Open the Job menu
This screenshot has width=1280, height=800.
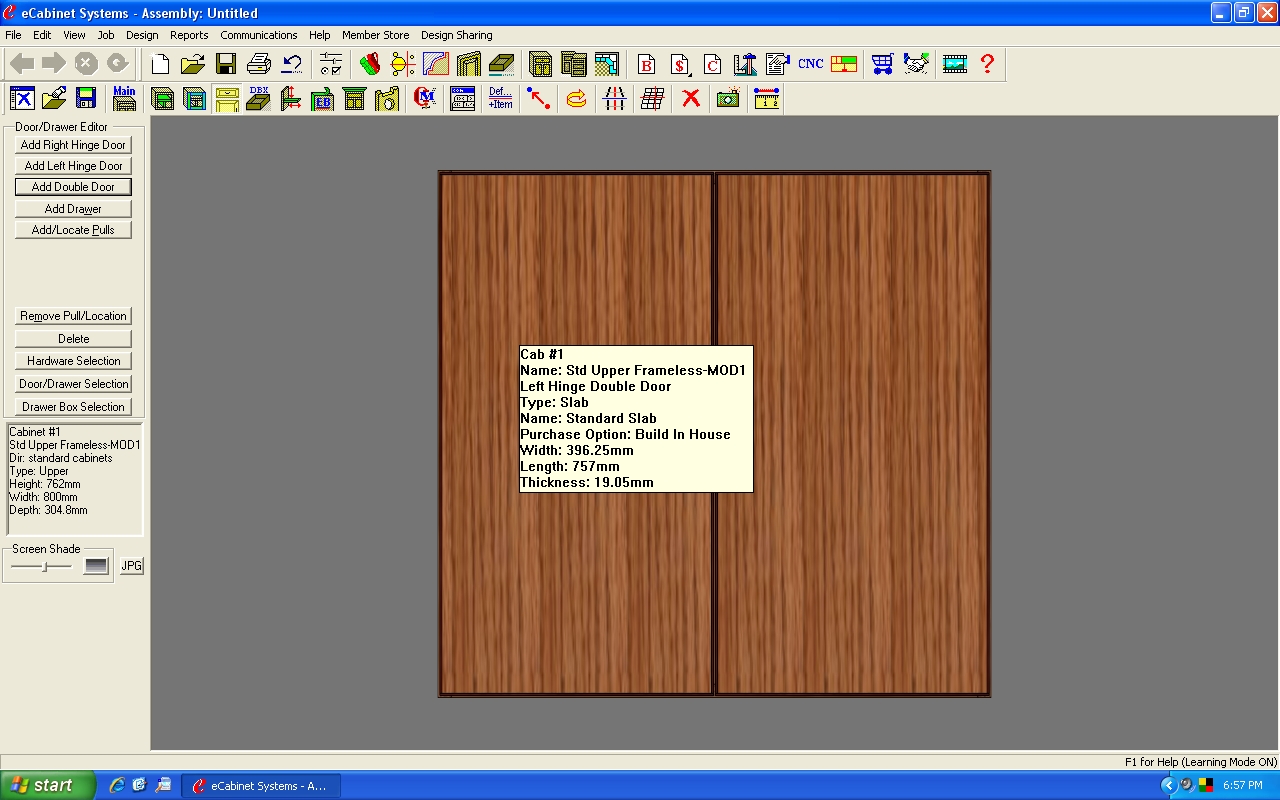coord(106,35)
